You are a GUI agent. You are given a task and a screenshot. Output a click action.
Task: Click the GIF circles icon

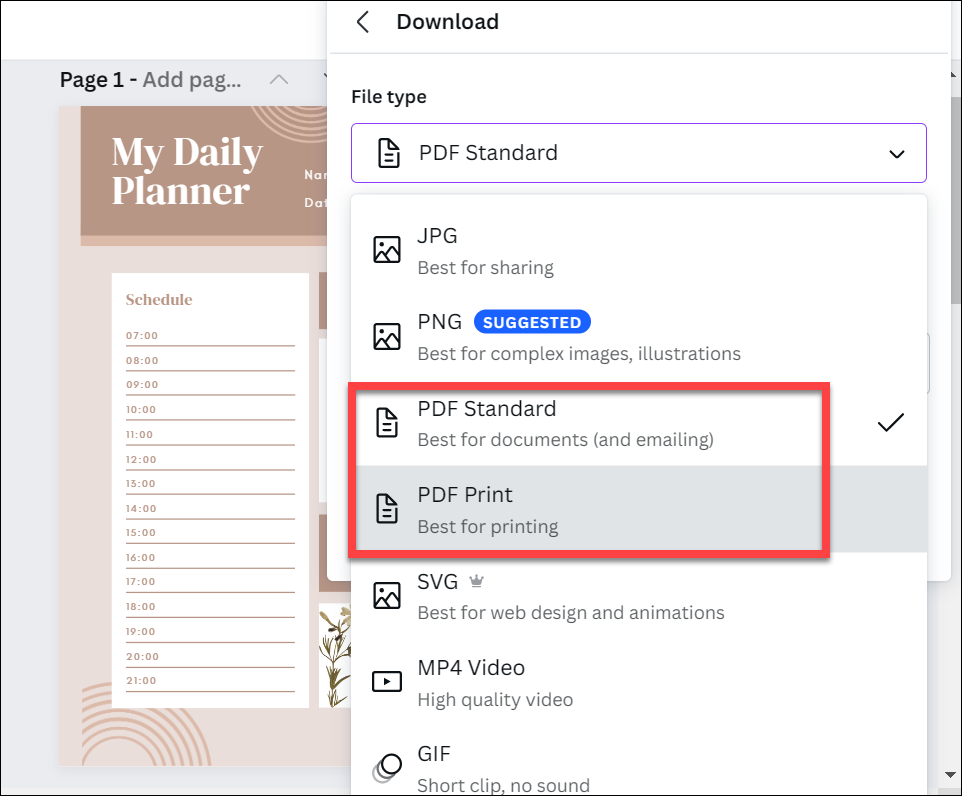[387, 768]
